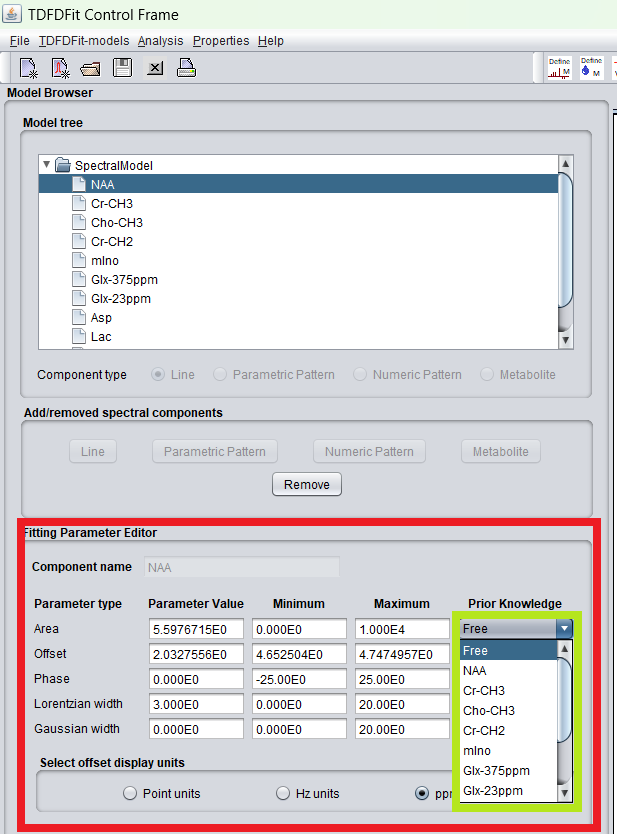617x834 pixels.
Task: Click the model tree scroll up arrow
Action: (x=565, y=164)
